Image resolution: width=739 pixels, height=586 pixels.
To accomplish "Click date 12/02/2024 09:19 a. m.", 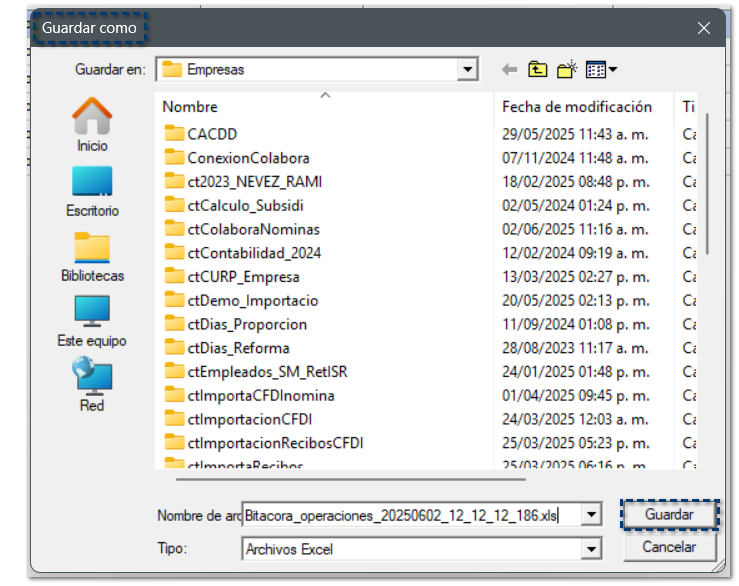I will click(x=575, y=253).
